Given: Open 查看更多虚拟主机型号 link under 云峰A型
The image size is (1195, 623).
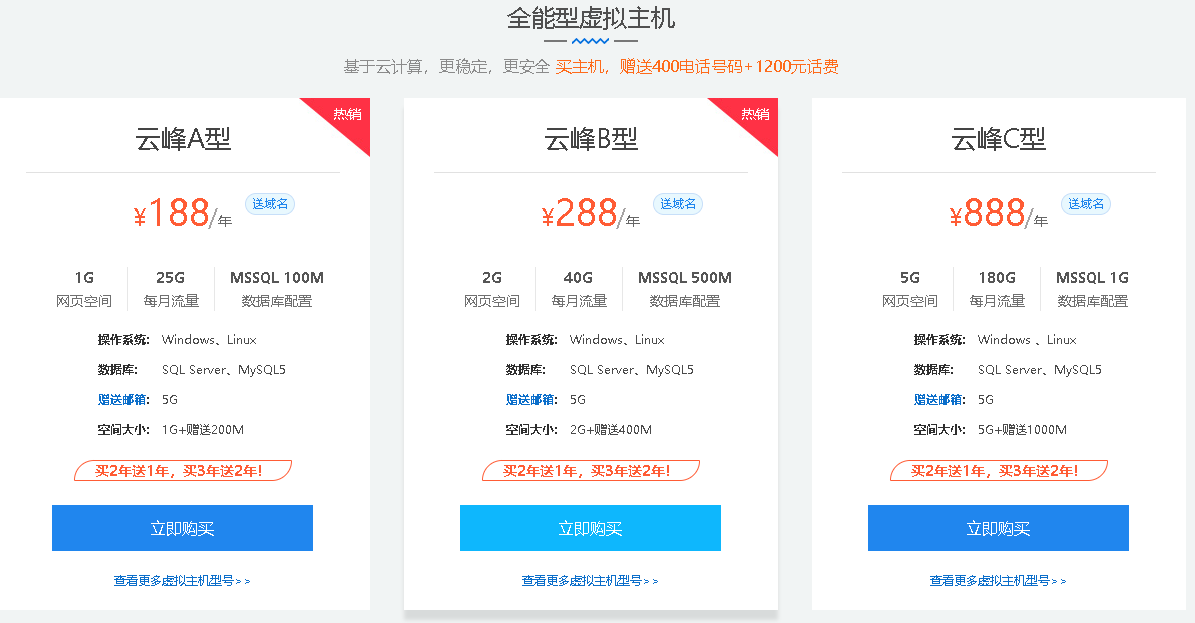Looking at the screenshot, I should pos(181,581).
